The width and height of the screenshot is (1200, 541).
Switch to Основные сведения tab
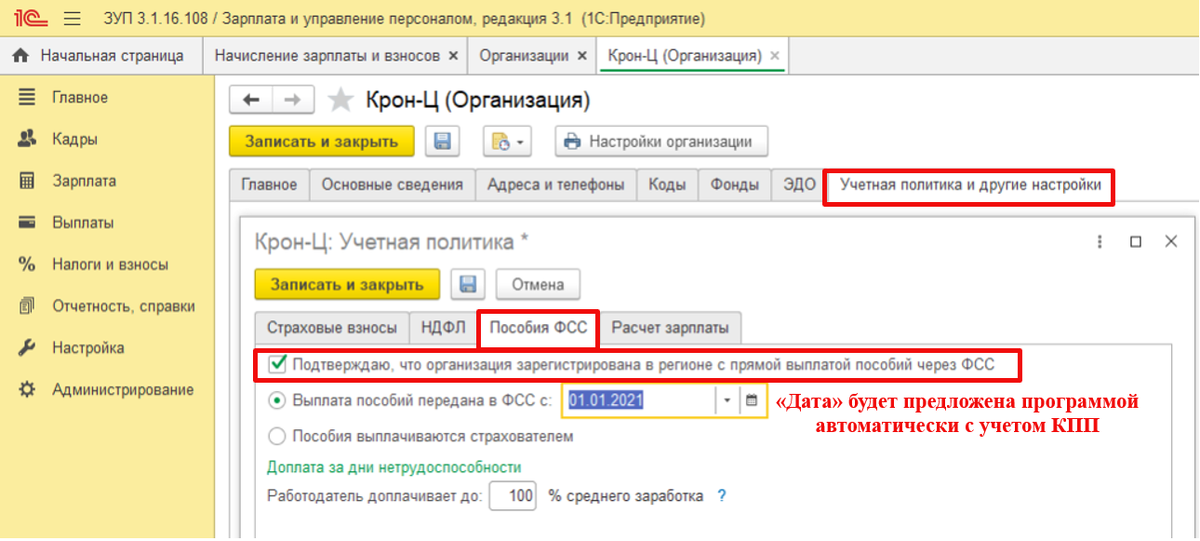click(392, 185)
